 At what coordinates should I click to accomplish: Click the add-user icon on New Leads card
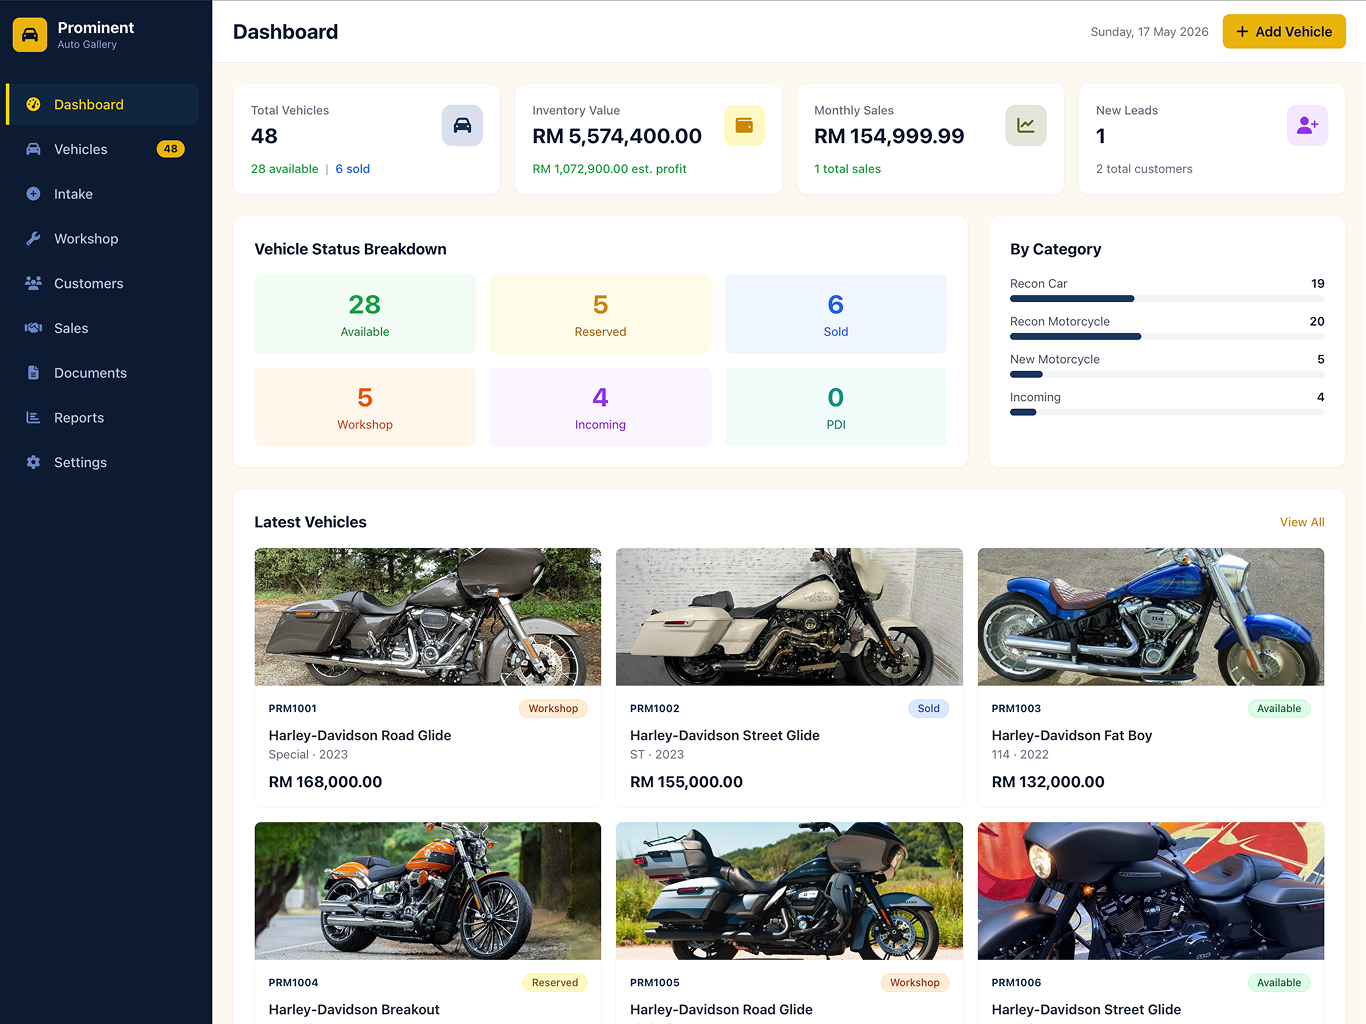coord(1307,125)
